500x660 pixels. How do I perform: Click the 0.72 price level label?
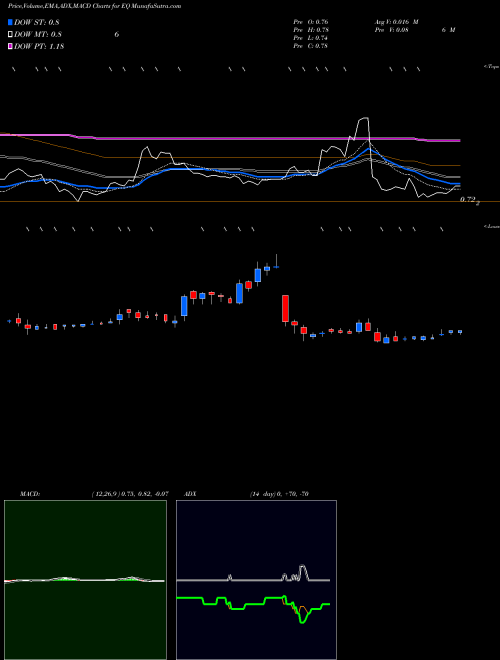point(468,200)
